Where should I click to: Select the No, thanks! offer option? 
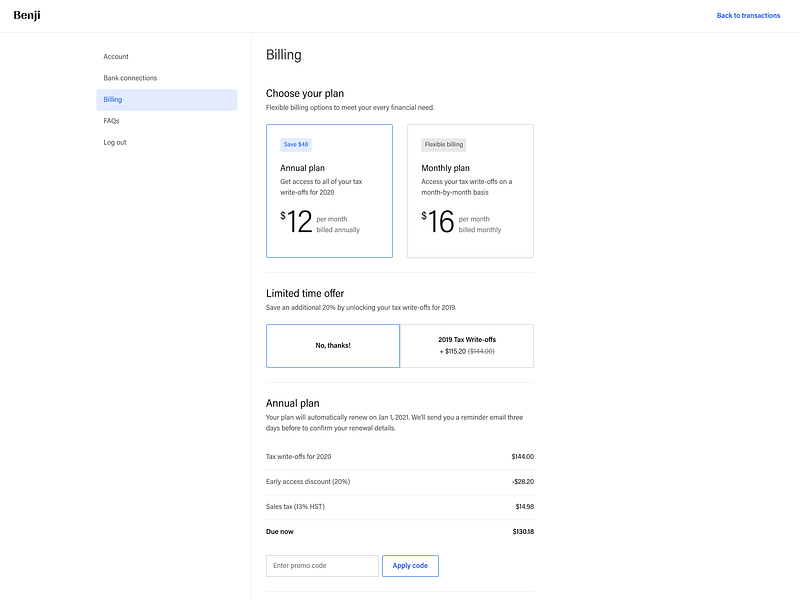click(333, 346)
